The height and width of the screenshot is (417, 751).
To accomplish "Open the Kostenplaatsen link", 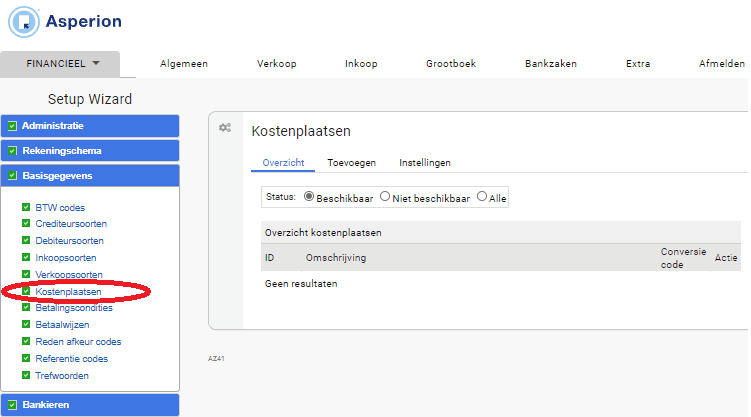I will 68,292.
